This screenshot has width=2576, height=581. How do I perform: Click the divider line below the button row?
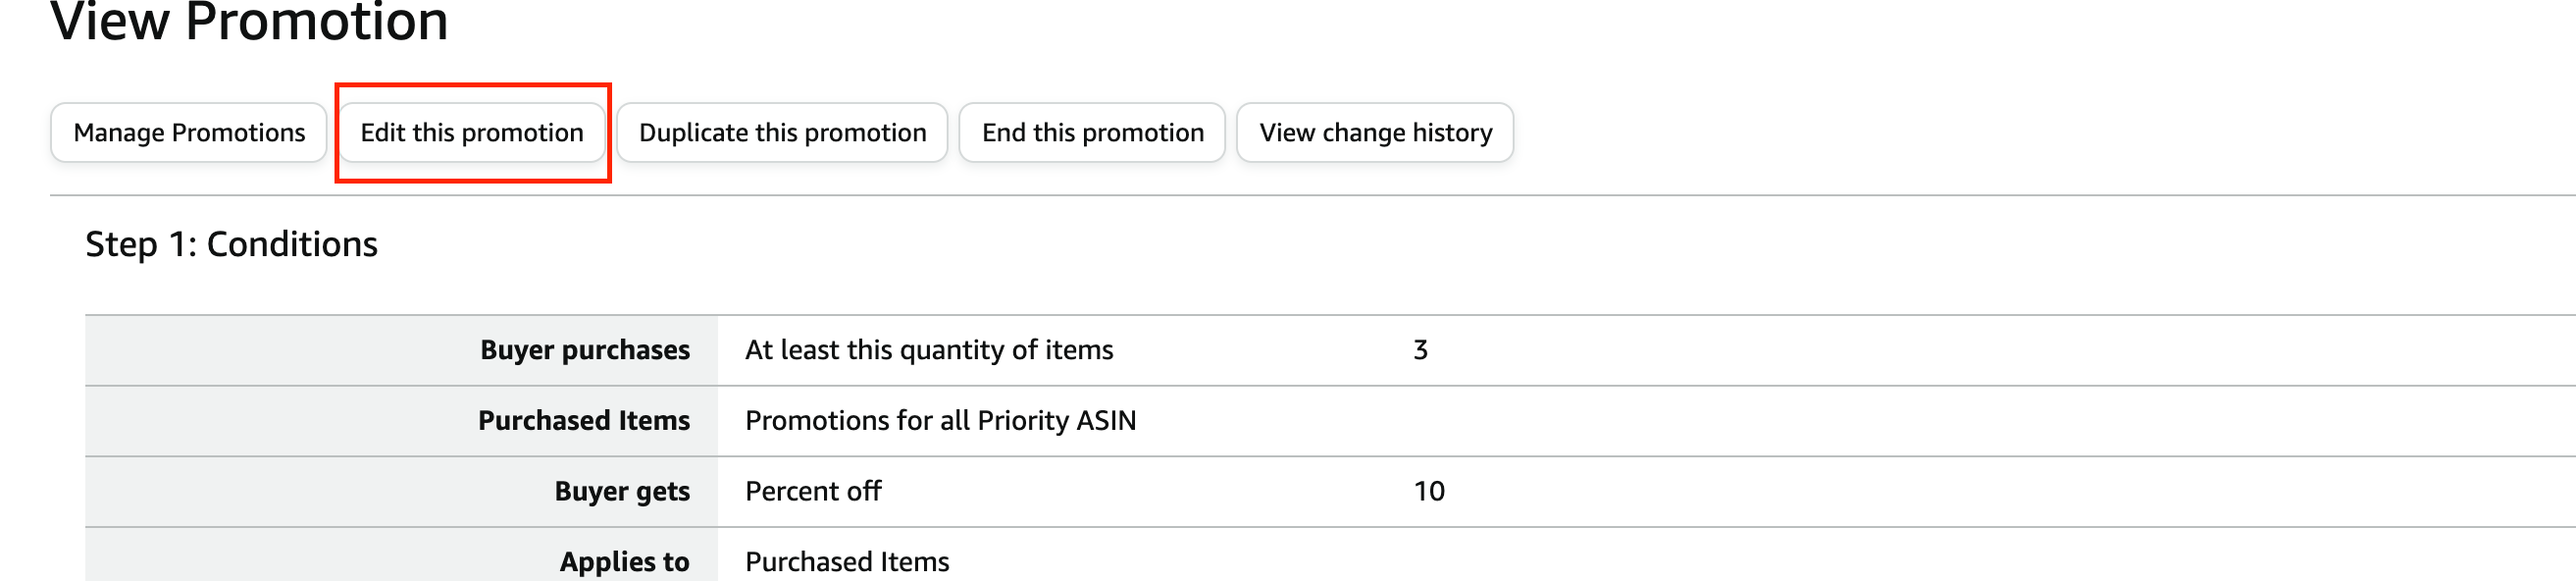[x=1300, y=195]
